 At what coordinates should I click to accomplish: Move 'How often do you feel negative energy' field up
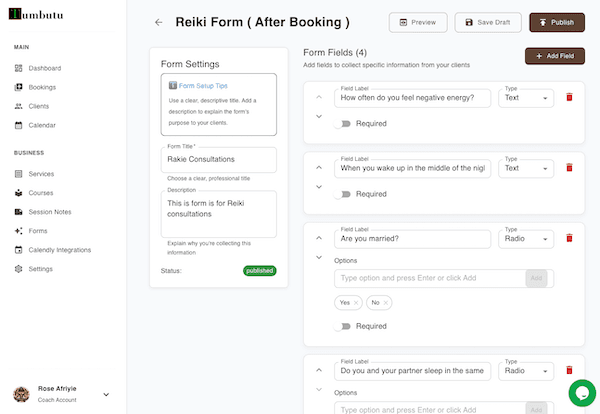click(x=319, y=97)
